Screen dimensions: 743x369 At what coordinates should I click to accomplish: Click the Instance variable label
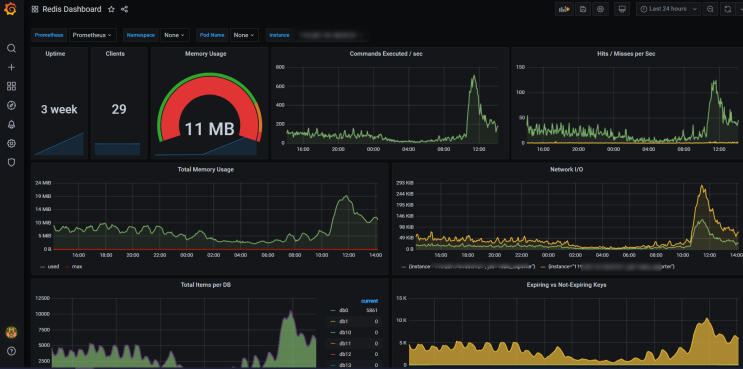coord(279,35)
